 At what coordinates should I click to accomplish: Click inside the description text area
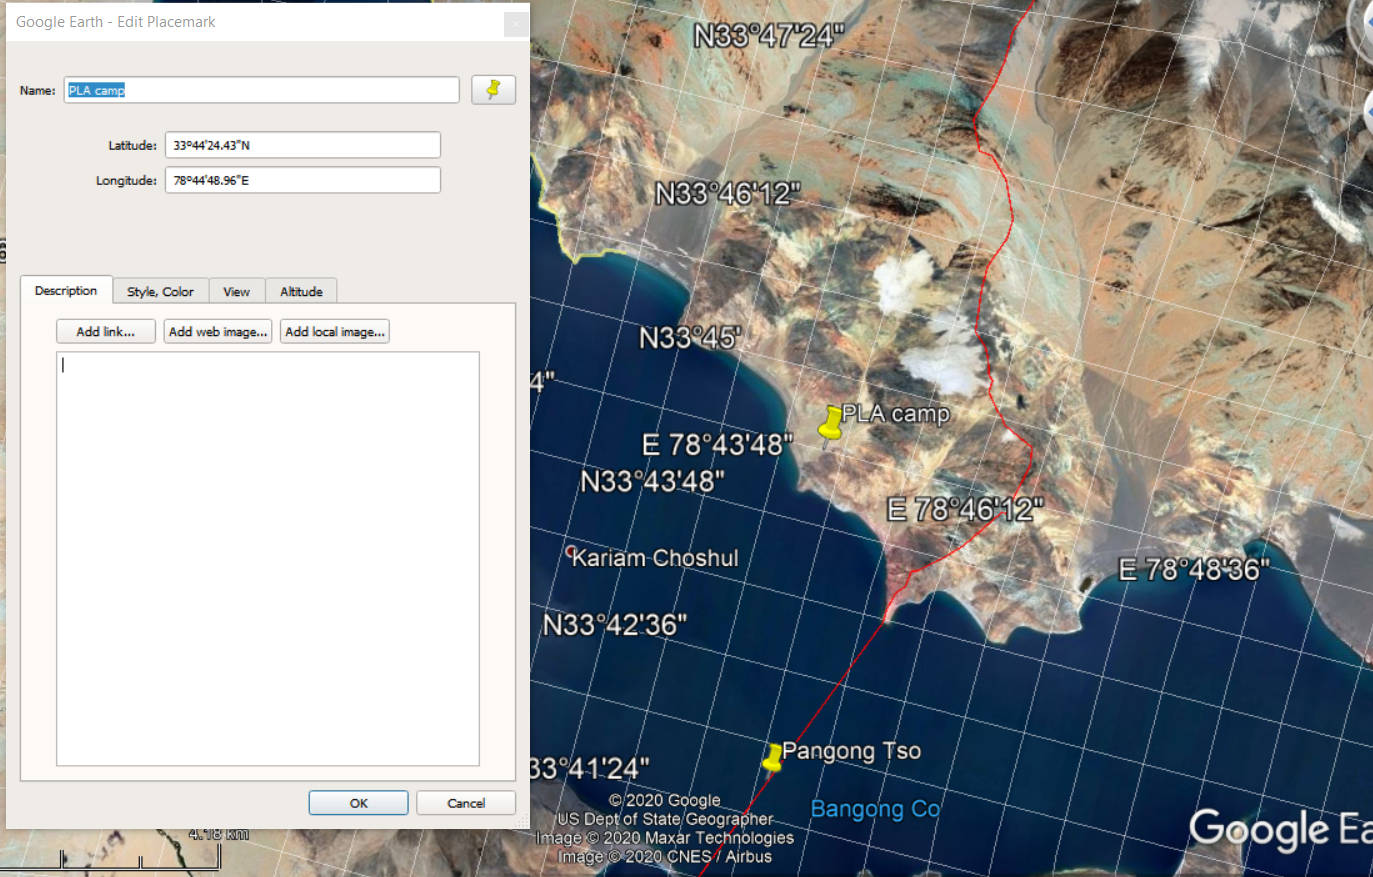268,558
